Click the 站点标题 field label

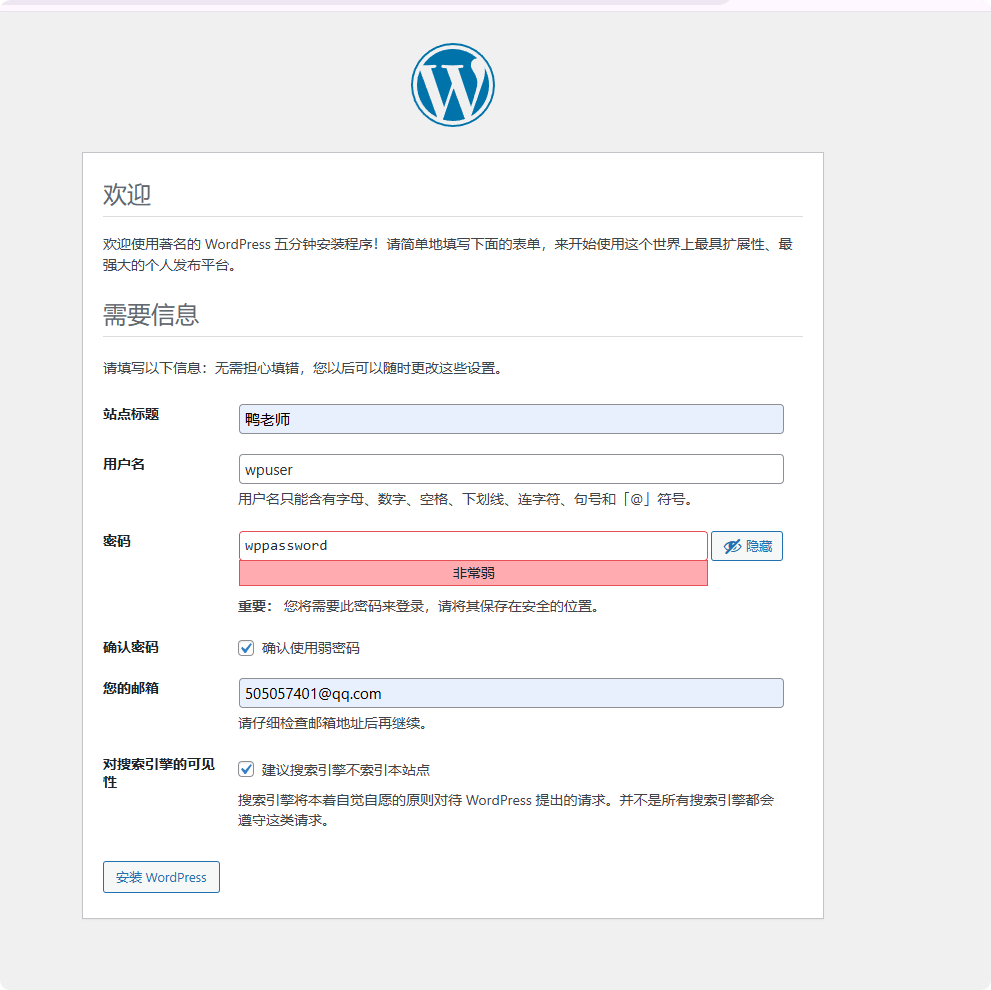(x=131, y=414)
